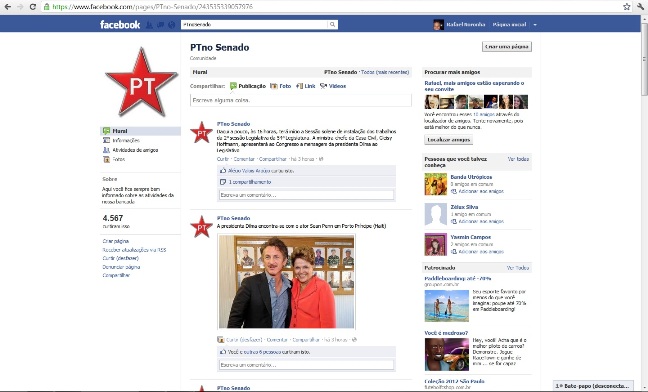Open Banda Utrópicos profile thumbnail
The image size is (648, 392).
point(436,184)
